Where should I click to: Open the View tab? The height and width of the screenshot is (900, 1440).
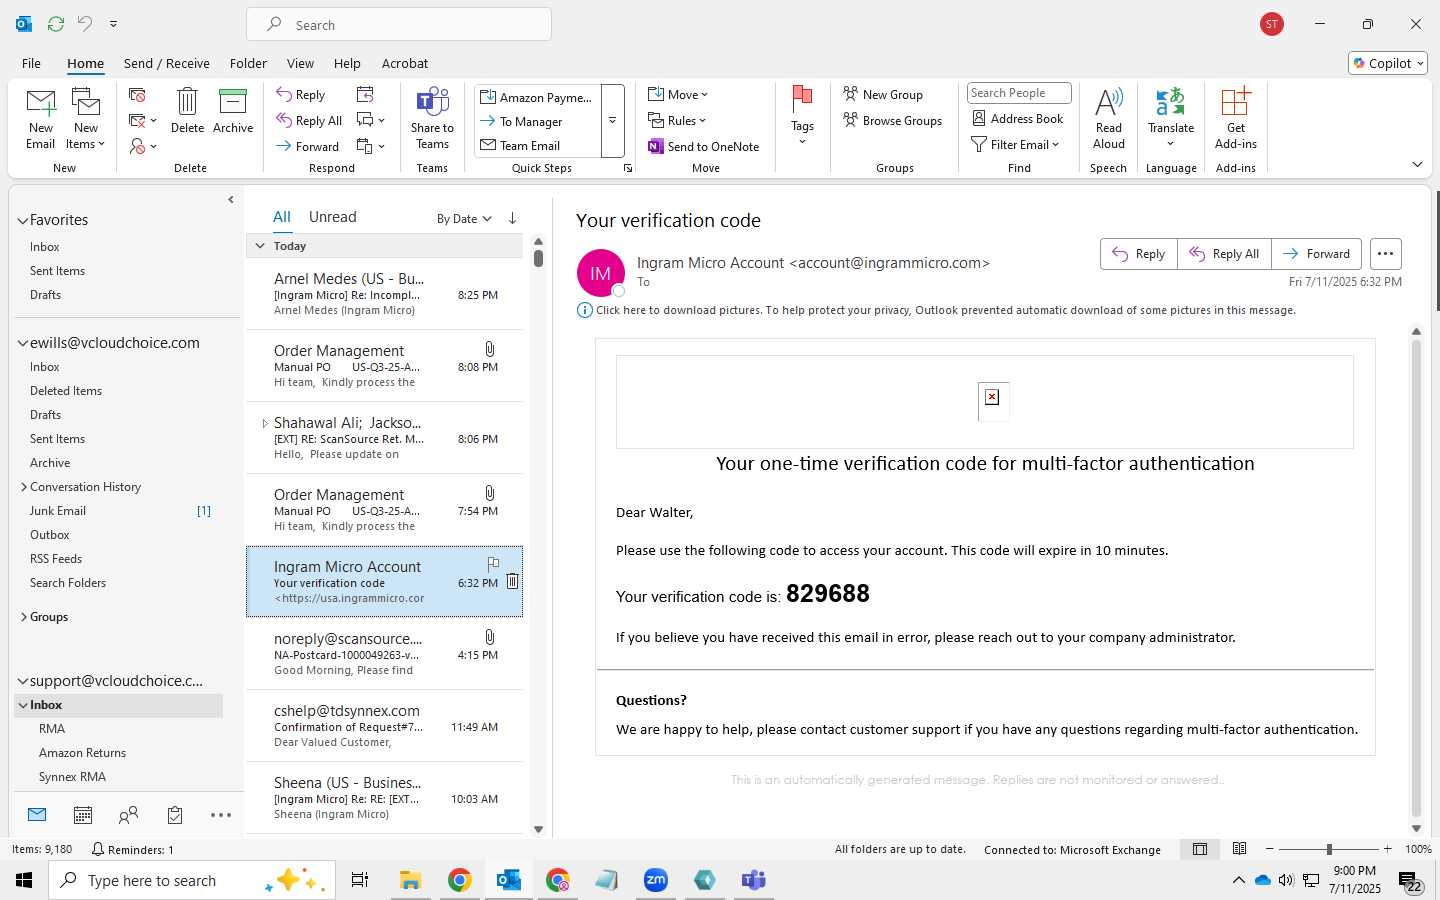tap(300, 63)
